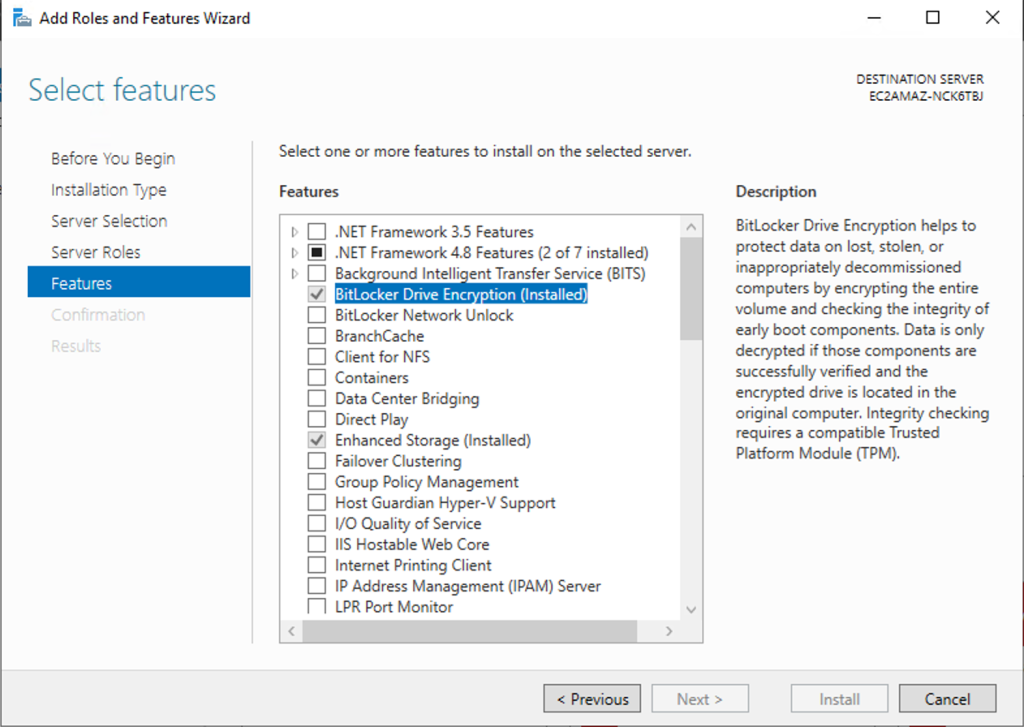Viewport: 1024px width, 727px height.
Task: Enable the Client for NFS feature
Action: coord(316,356)
